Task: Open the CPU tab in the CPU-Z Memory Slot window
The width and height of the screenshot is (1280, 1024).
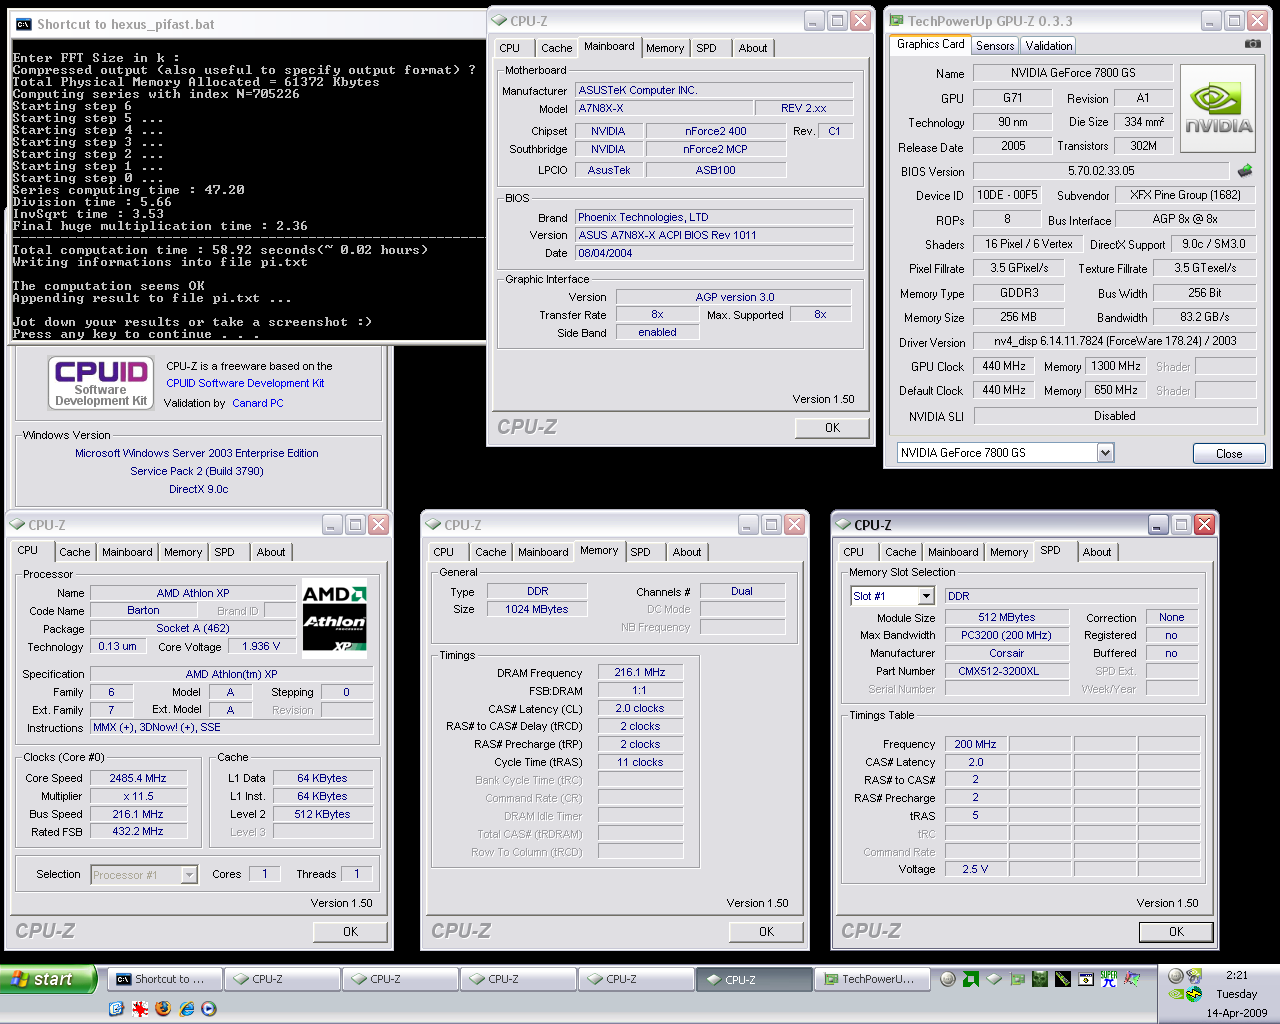Action: [854, 552]
